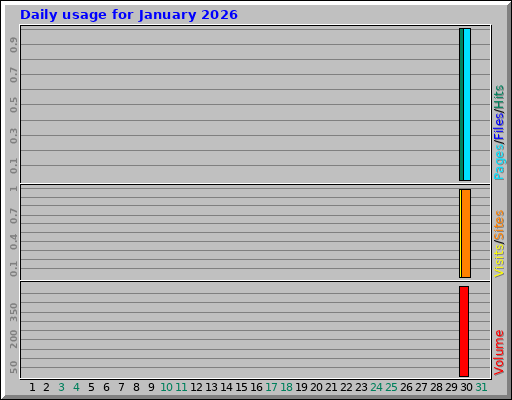512x400 pixels.
Task: Click day 3 on the x-axis
Action: point(61,387)
